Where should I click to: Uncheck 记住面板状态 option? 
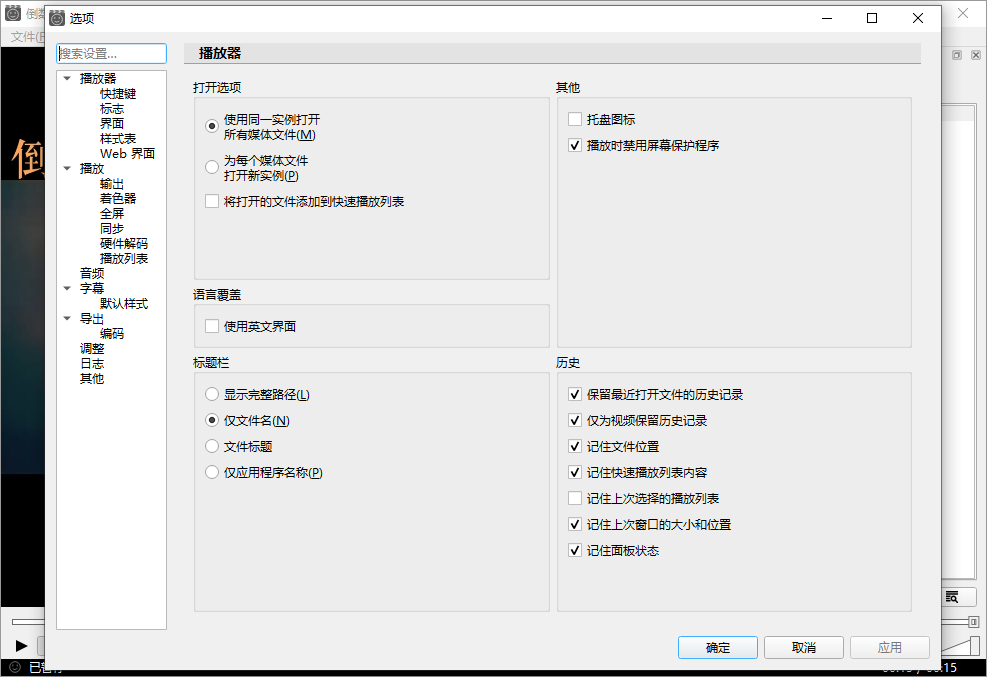click(x=575, y=550)
